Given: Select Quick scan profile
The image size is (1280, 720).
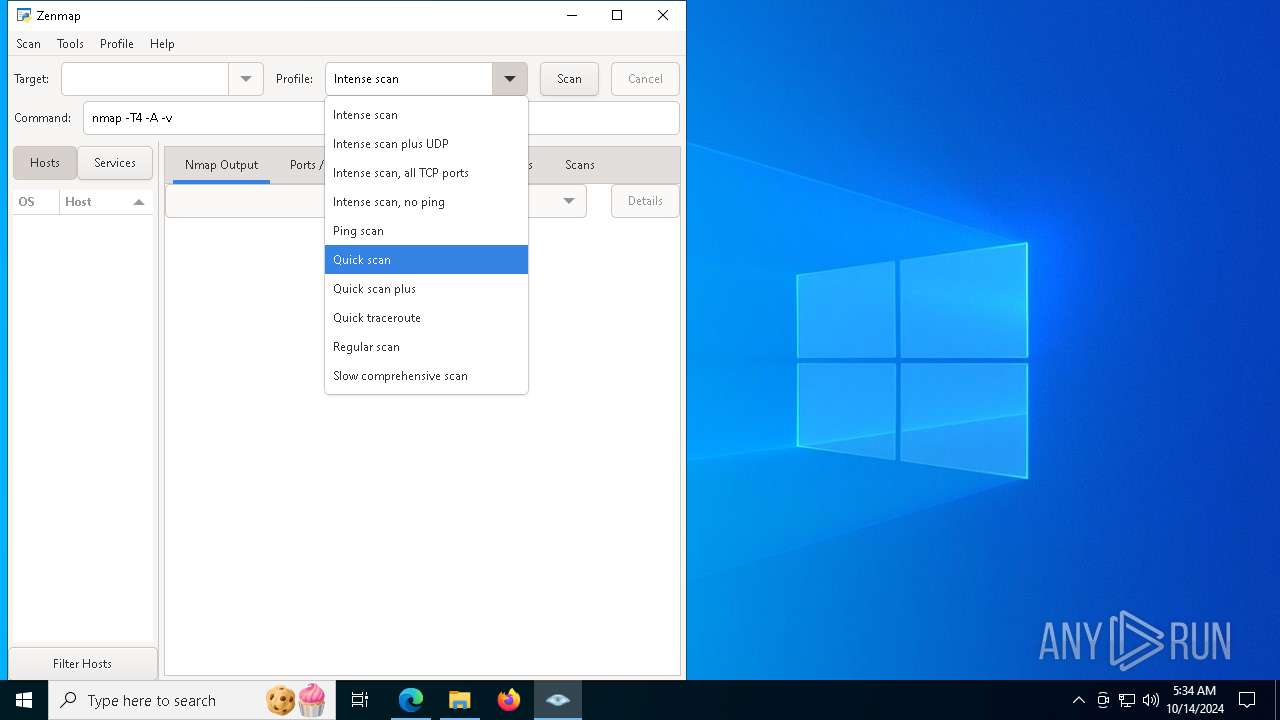Looking at the screenshot, I should (x=426, y=260).
